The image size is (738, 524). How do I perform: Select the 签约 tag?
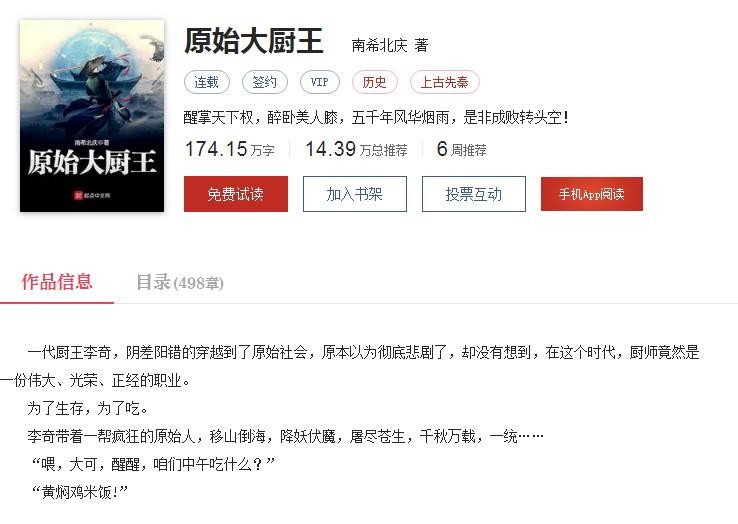pyautogui.click(x=265, y=82)
